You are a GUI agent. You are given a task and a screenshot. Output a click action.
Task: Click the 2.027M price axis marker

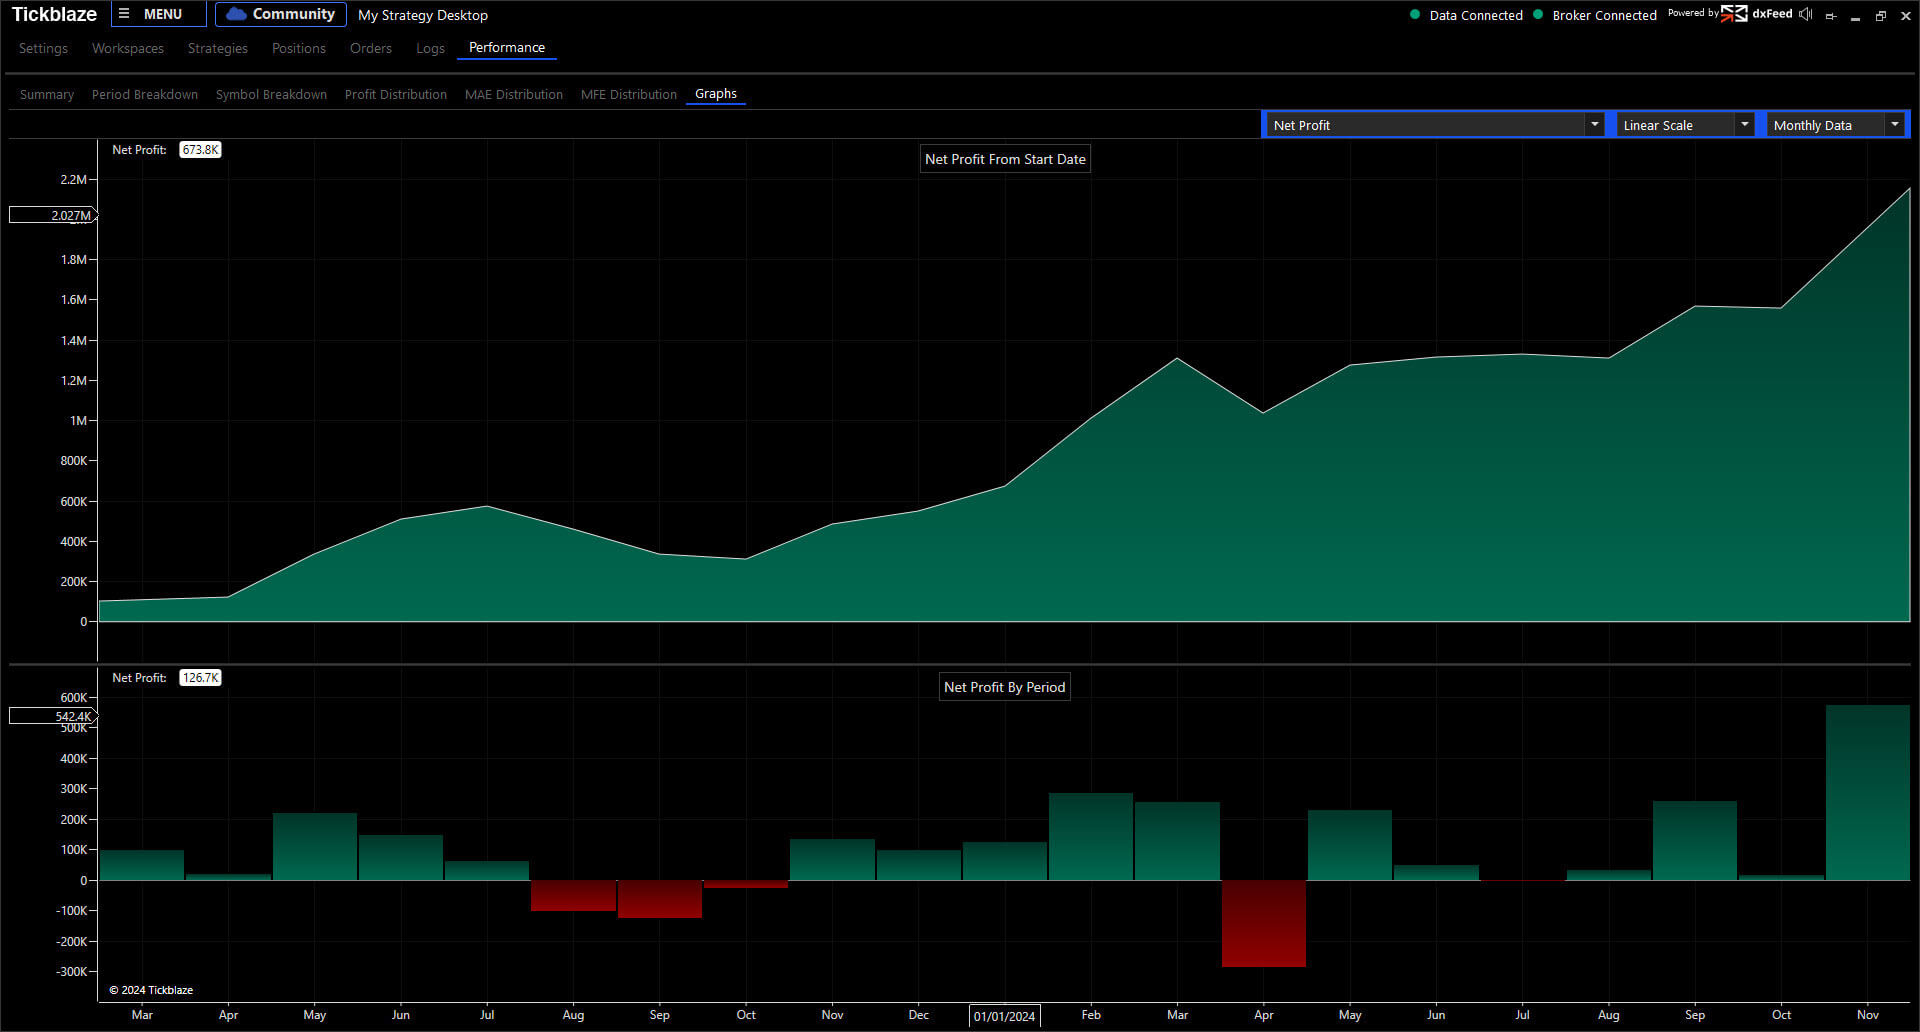point(53,215)
